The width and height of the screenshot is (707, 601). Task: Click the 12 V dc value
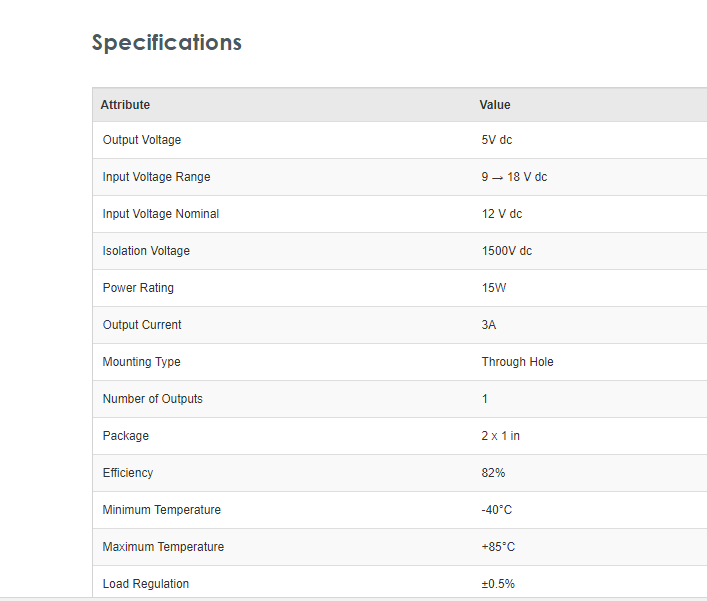coord(502,214)
